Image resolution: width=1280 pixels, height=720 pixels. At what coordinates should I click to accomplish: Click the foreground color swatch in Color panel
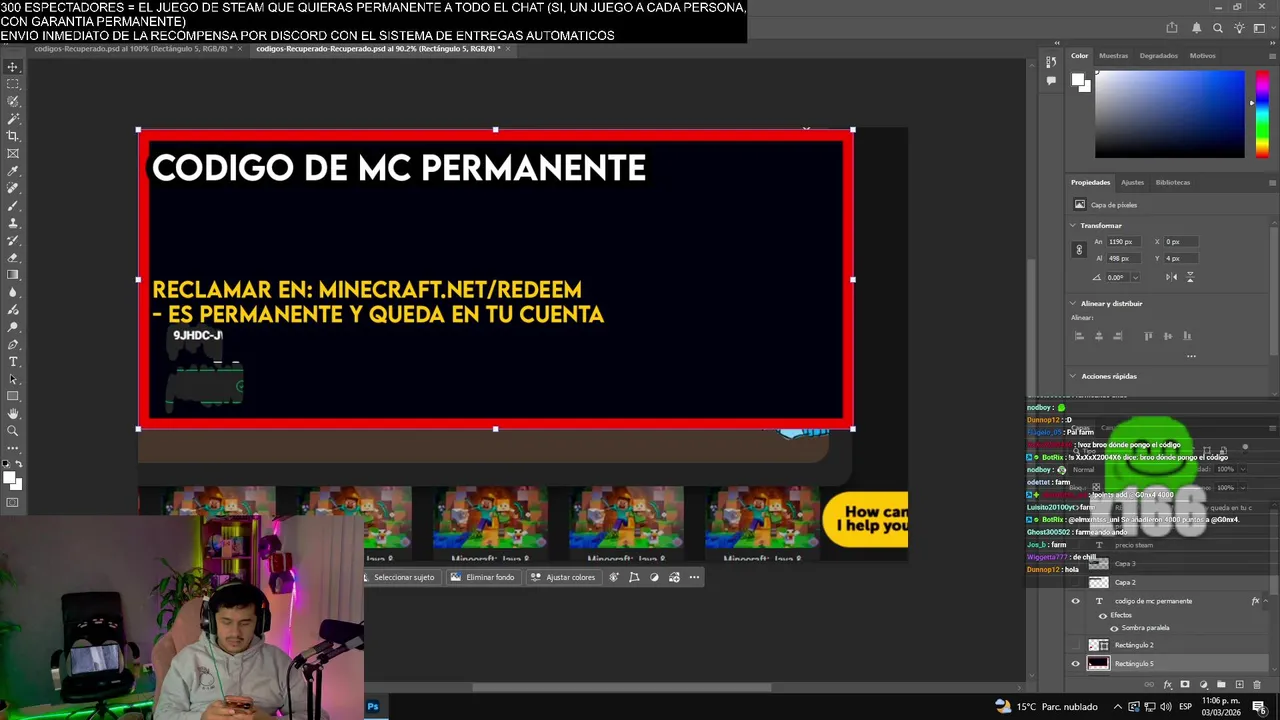(x=1079, y=79)
